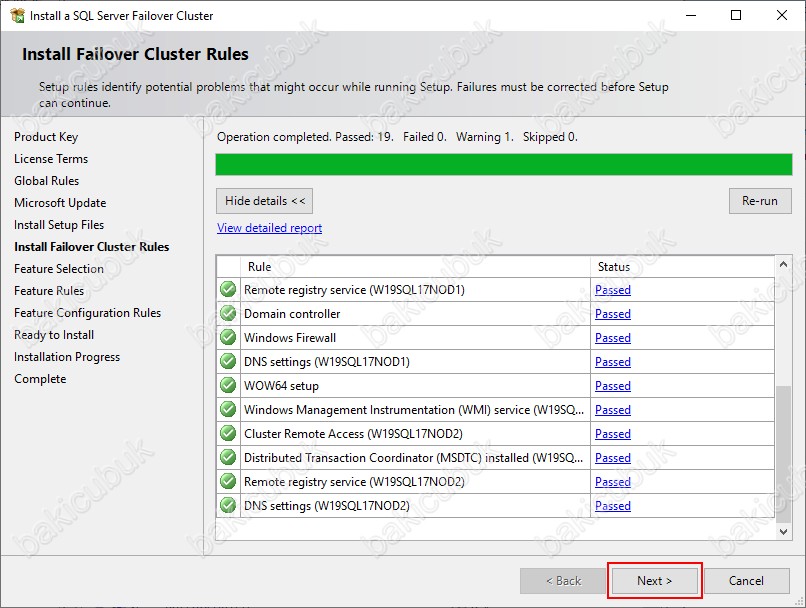The image size is (806, 608).
Task: Click the check icon beside Cluster Remote Access rule
Action: click(228, 433)
